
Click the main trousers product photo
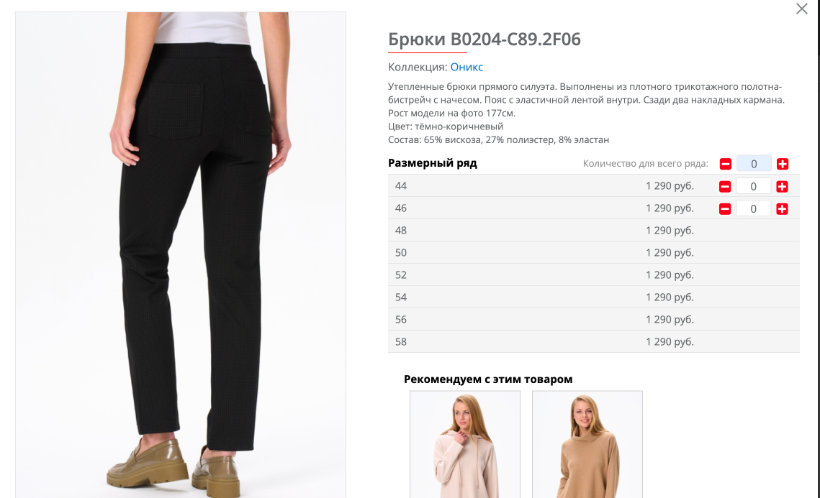point(180,255)
